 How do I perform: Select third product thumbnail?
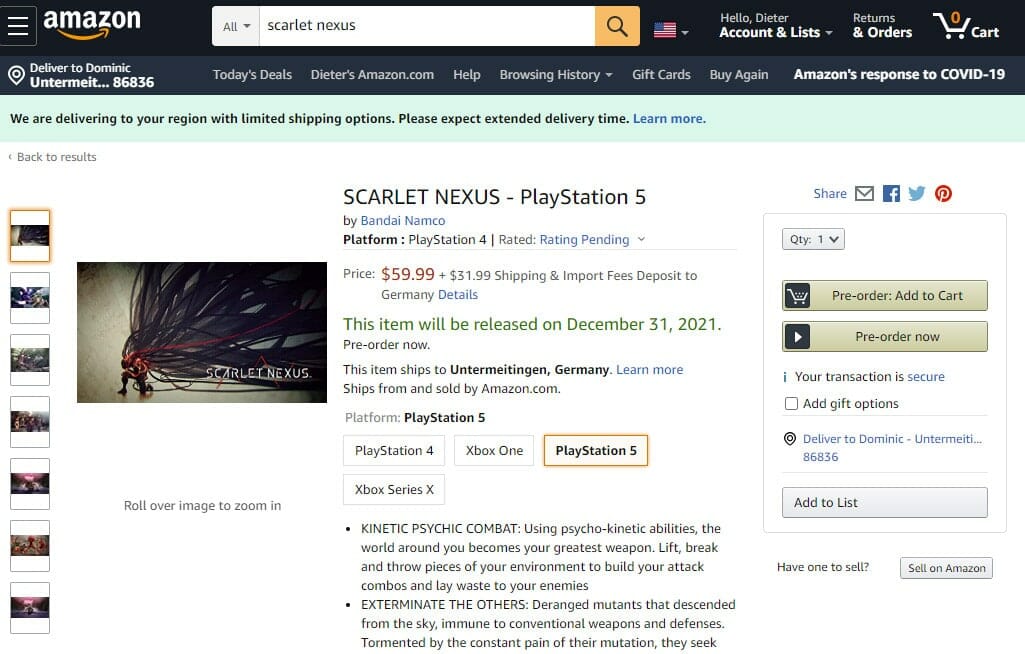(x=30, y=360)
